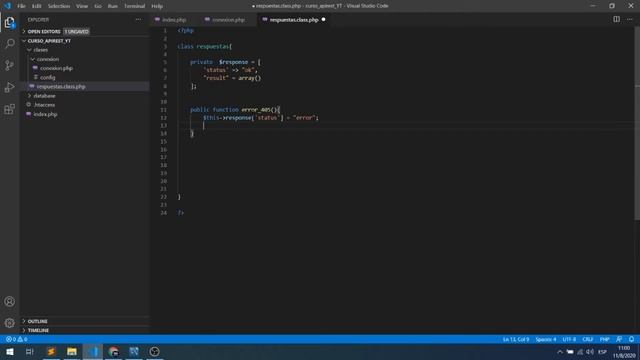The height and width of the screenshot is (360, 640).
Task: Open the Terminal menu
Action: click(x=134, y=6)
